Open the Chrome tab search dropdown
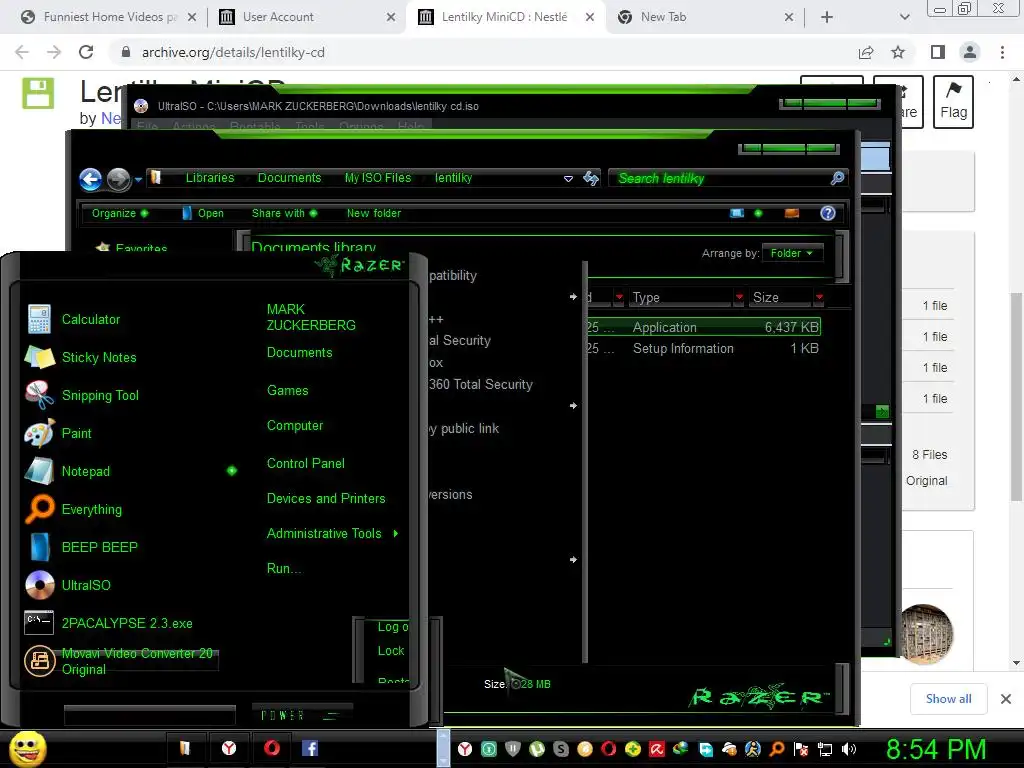 pyautogui.click(x=904, y=17)
